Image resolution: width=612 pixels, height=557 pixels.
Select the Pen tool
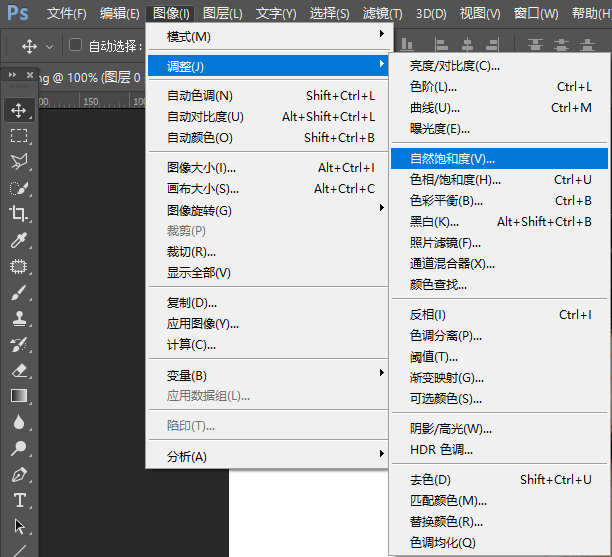19,474
